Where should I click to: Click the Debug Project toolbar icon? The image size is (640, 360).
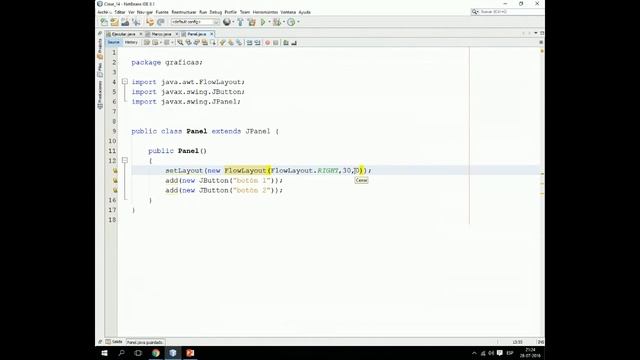pos(277,22)
